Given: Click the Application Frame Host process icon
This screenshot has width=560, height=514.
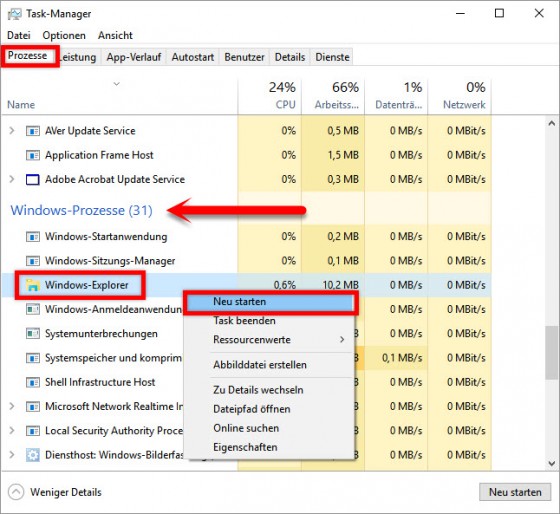Looking at the screenshot, I should (33, 155).
